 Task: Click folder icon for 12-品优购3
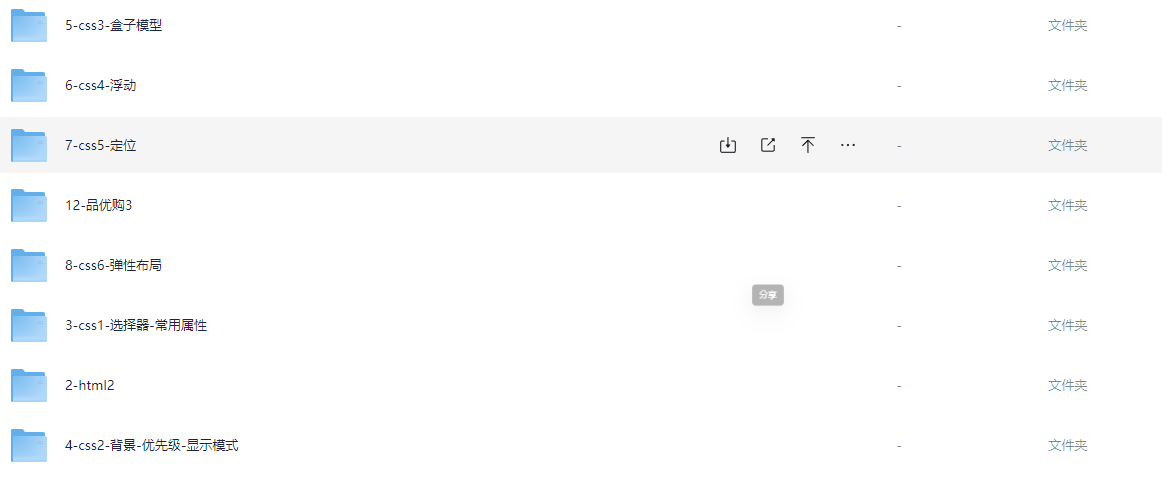pos(29,206)
